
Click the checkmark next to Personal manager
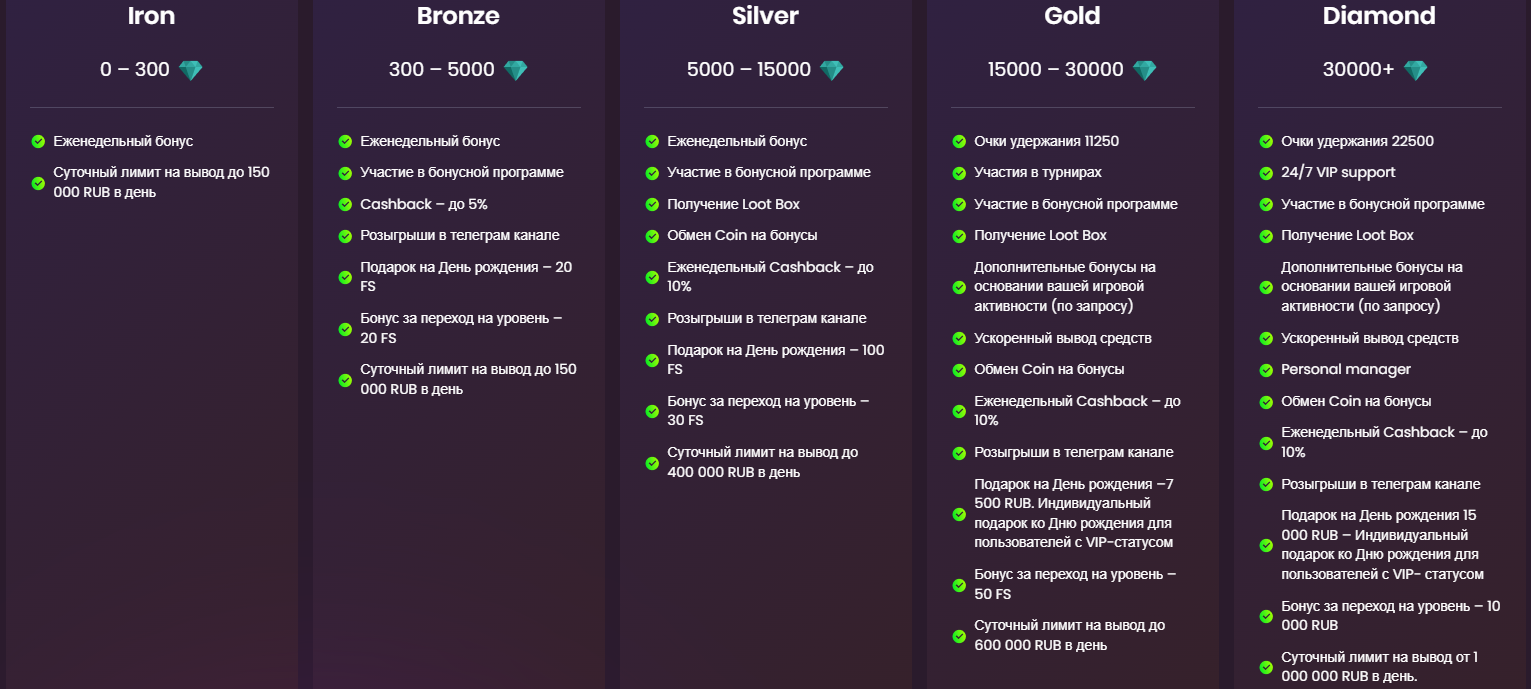(x=1266, y=370)
